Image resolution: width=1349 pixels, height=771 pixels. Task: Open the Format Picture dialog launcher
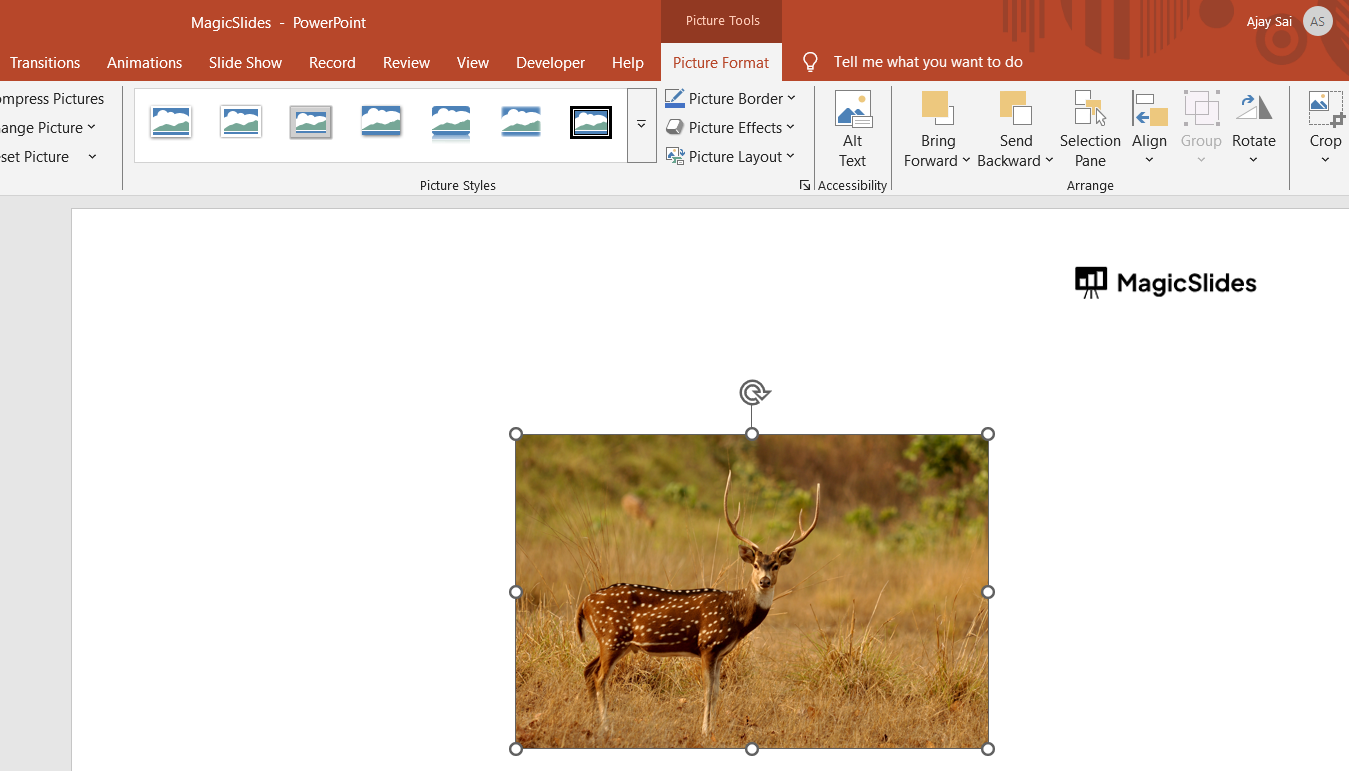804,185
